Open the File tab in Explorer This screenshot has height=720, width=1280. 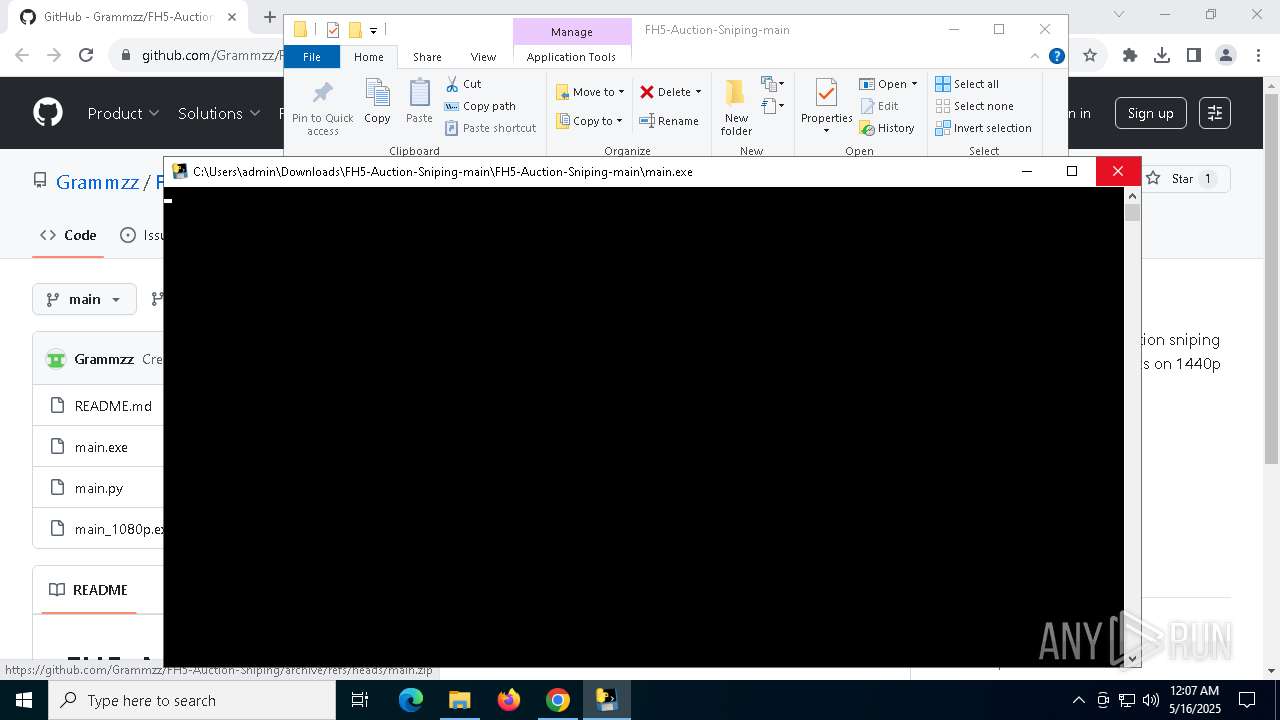312,57
